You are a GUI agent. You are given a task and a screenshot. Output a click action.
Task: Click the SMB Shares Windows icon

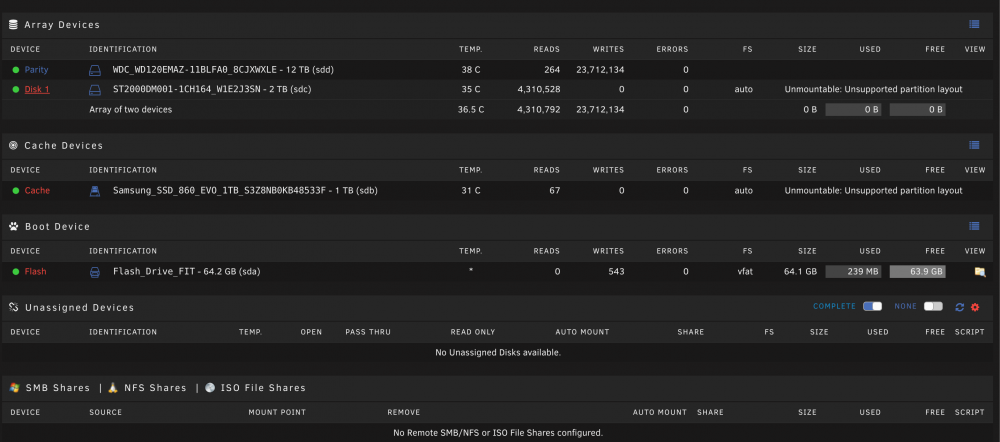pos(15,388)
